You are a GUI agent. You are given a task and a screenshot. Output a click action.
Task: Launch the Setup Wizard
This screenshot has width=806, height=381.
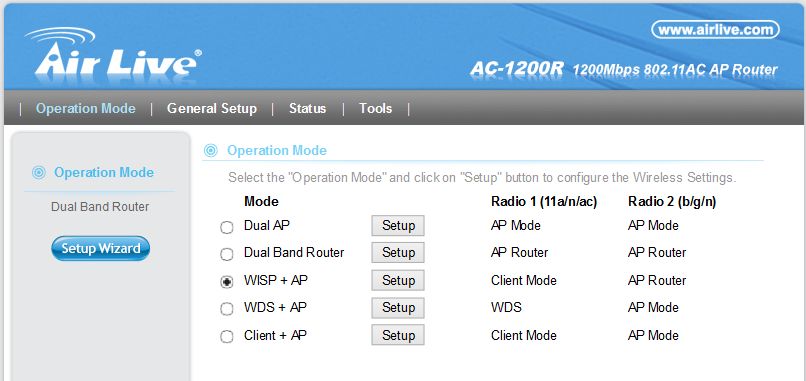[x=101, y=248]
